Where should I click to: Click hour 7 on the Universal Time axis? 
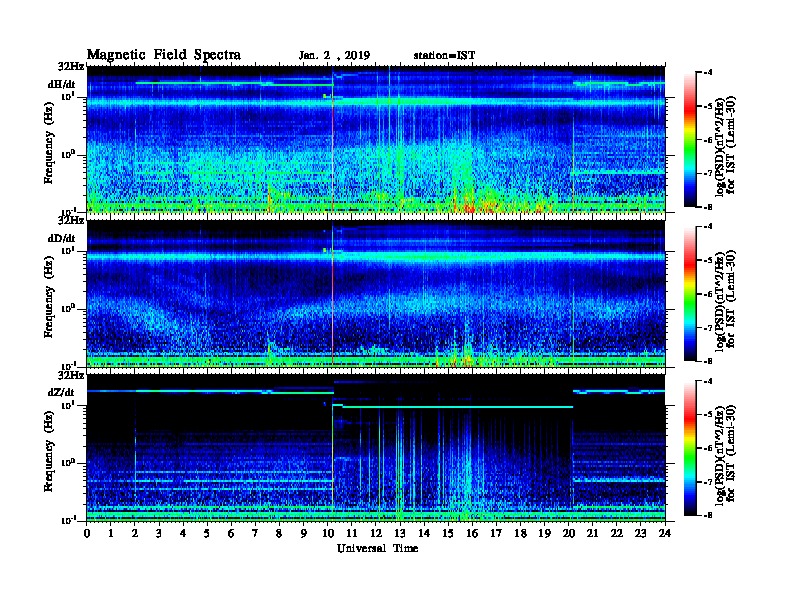(256, 533)
